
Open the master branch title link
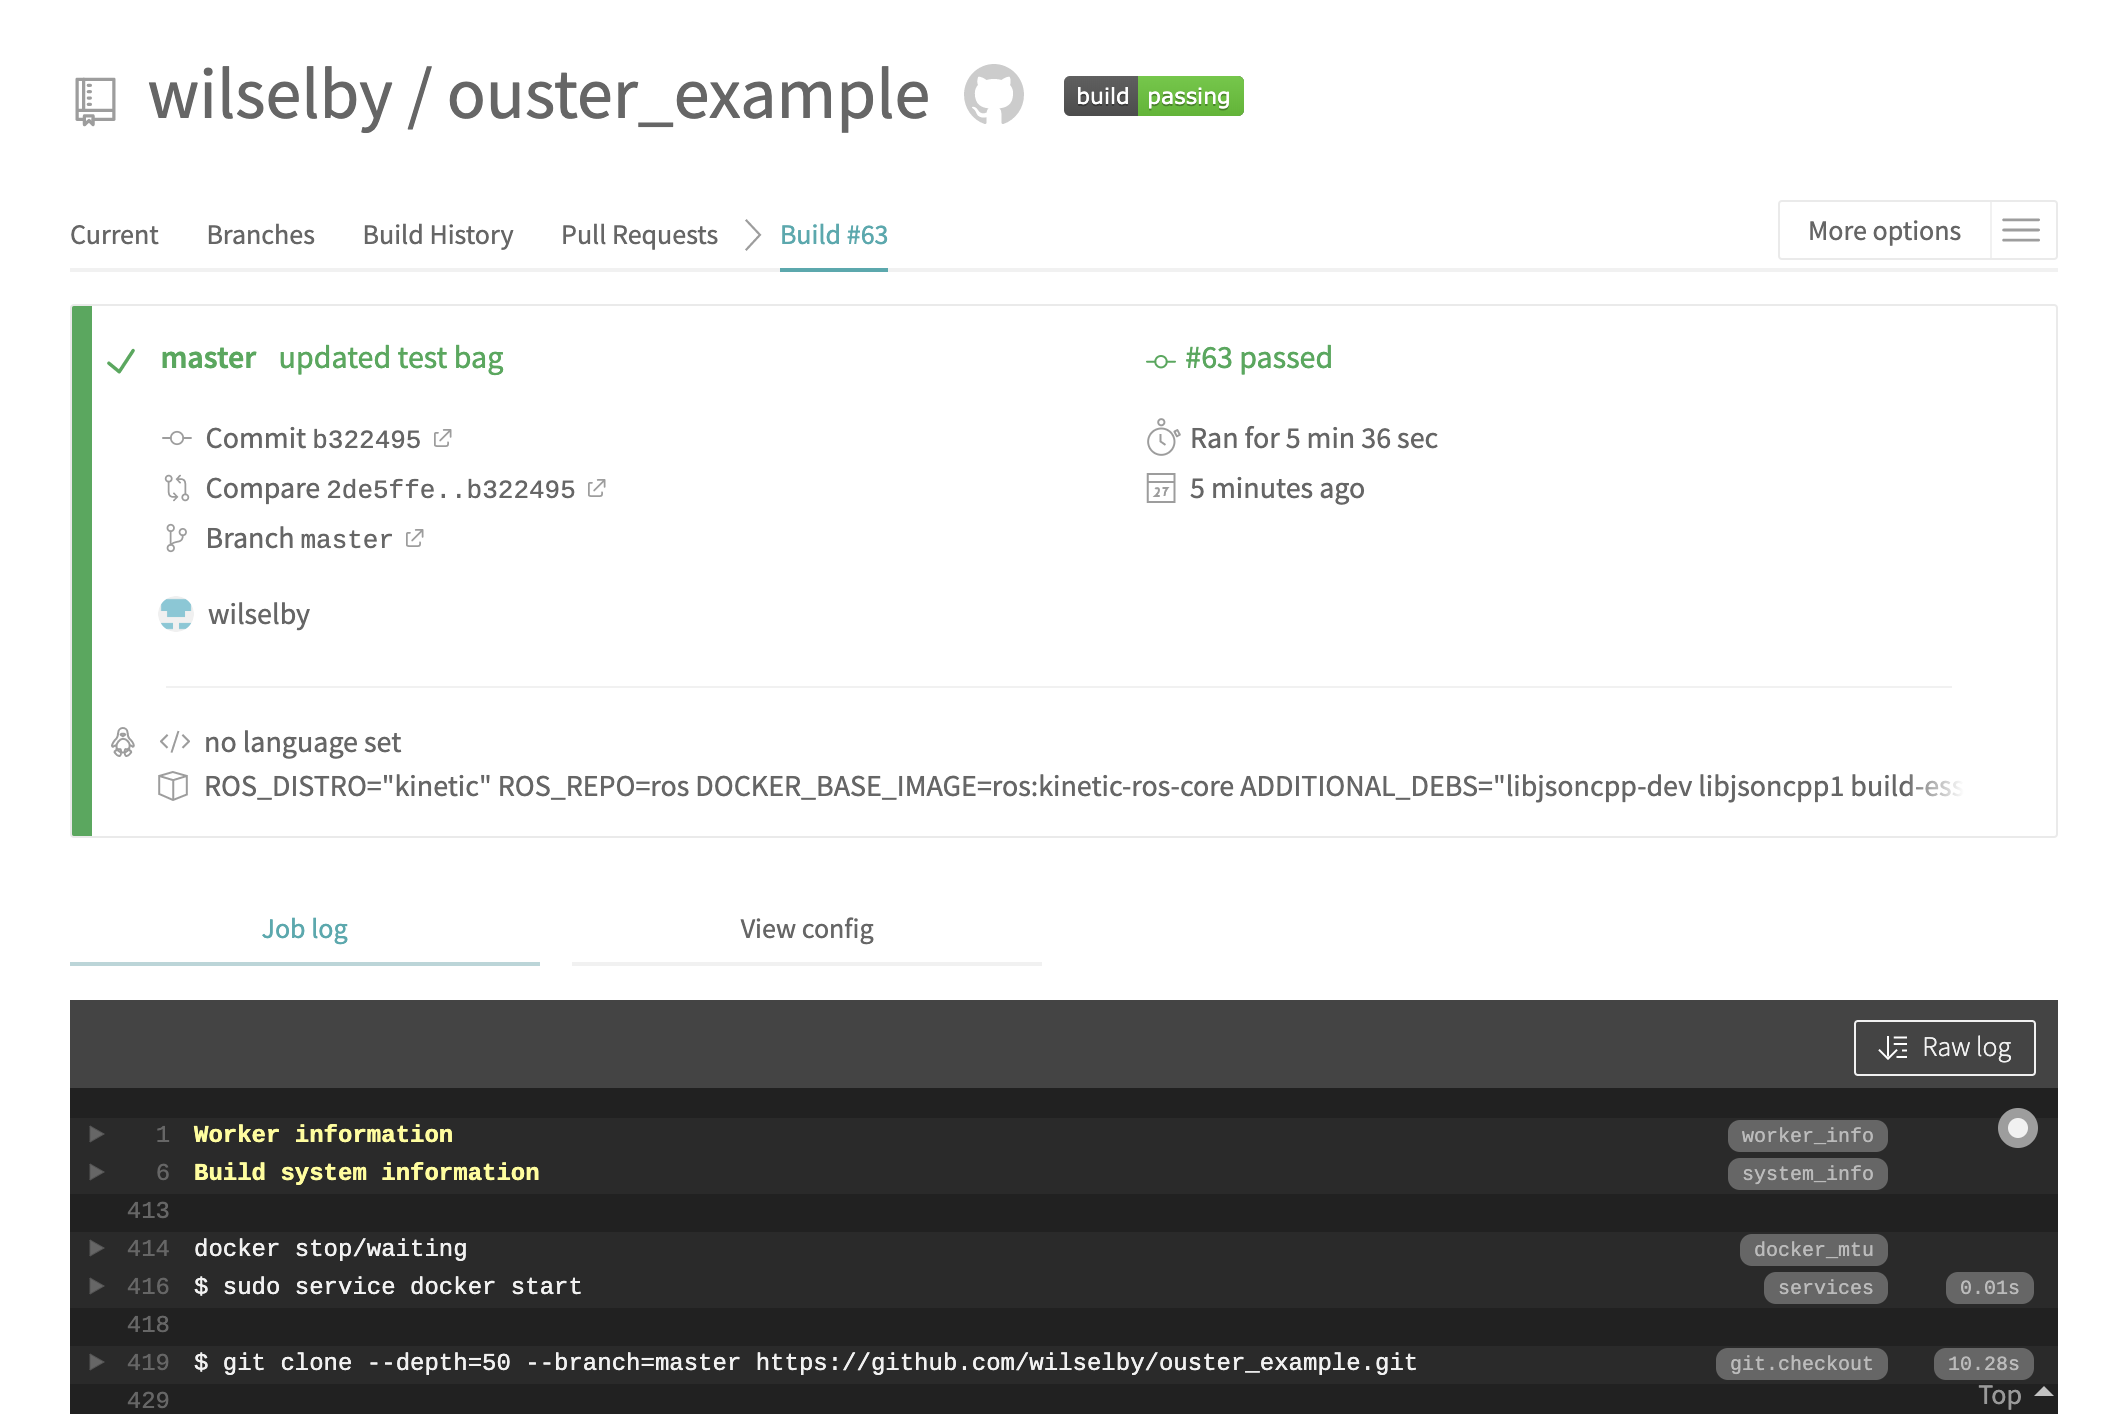pos(208,358)
